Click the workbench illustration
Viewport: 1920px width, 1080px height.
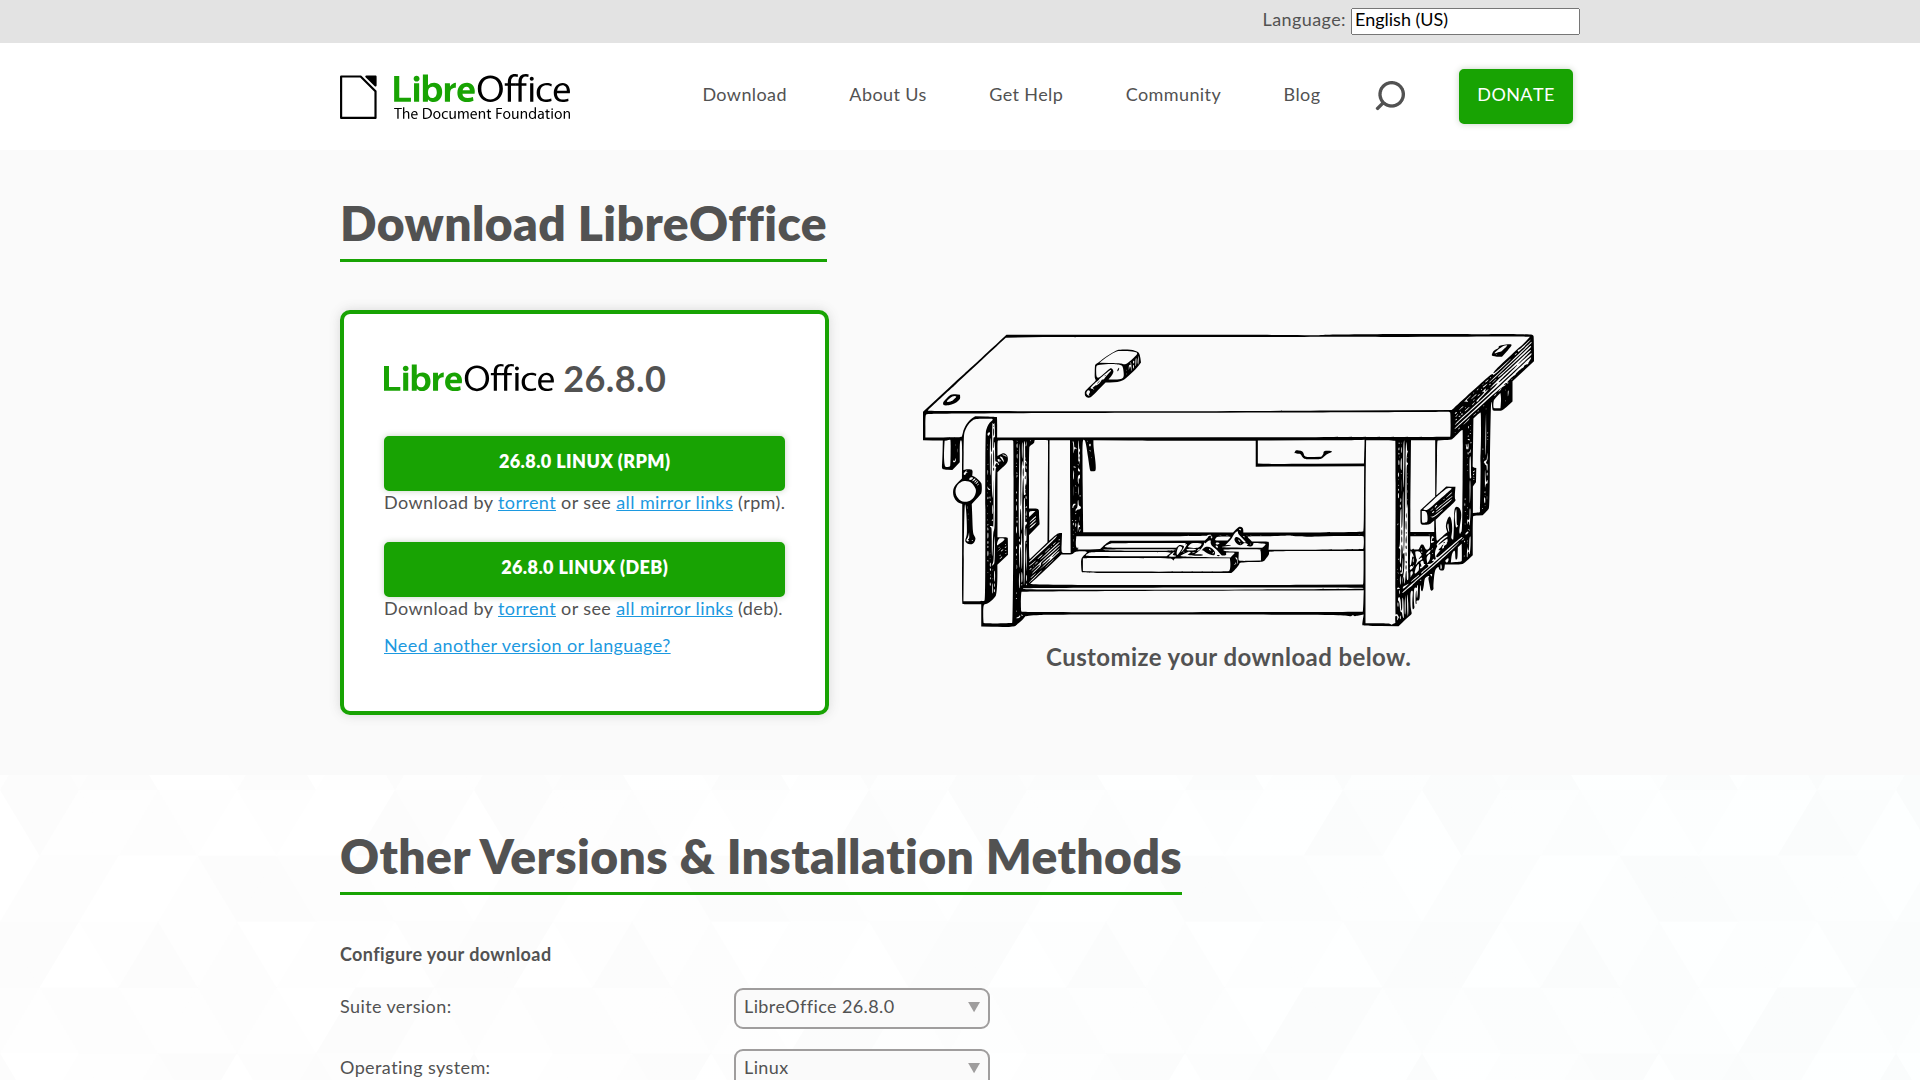[x=1228, y=480]
